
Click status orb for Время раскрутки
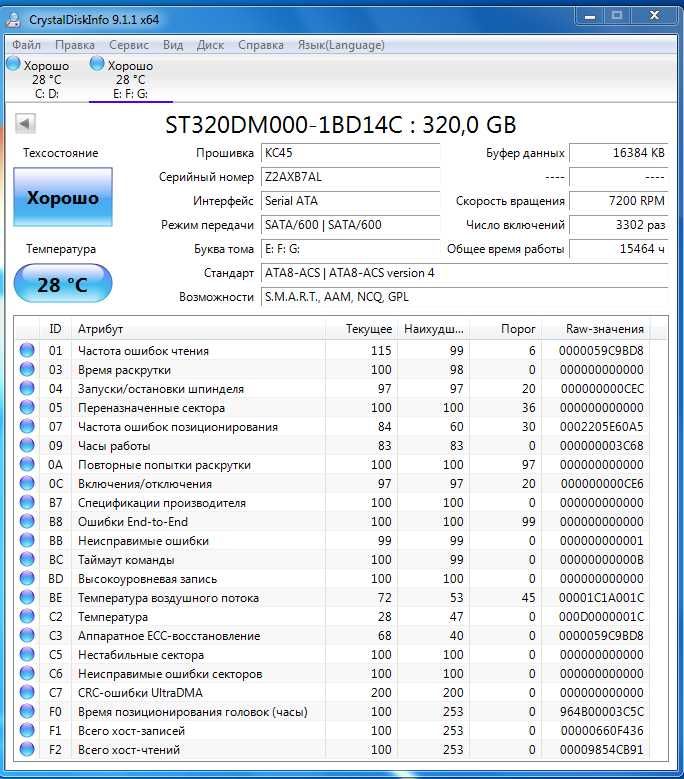pyautogui.click(x=27, y=369)
